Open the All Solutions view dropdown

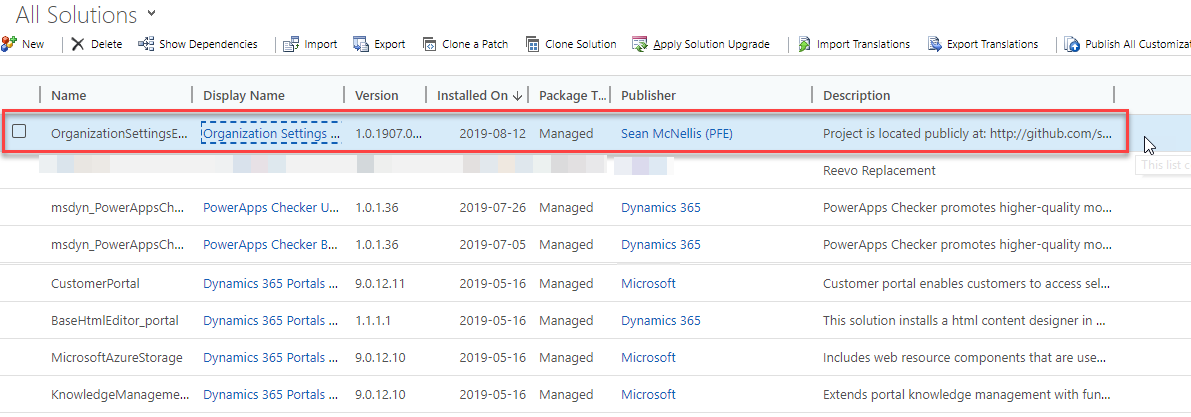pos(151,13)
